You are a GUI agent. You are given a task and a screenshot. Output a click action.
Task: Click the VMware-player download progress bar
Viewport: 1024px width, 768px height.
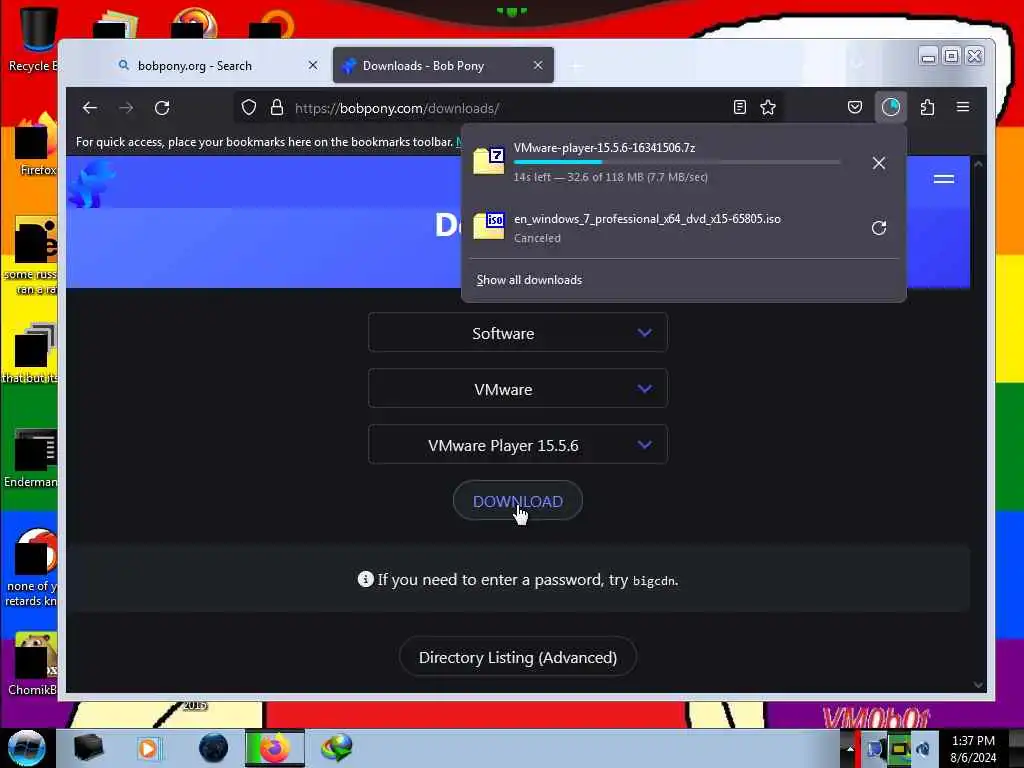click(x=677, y=162)
